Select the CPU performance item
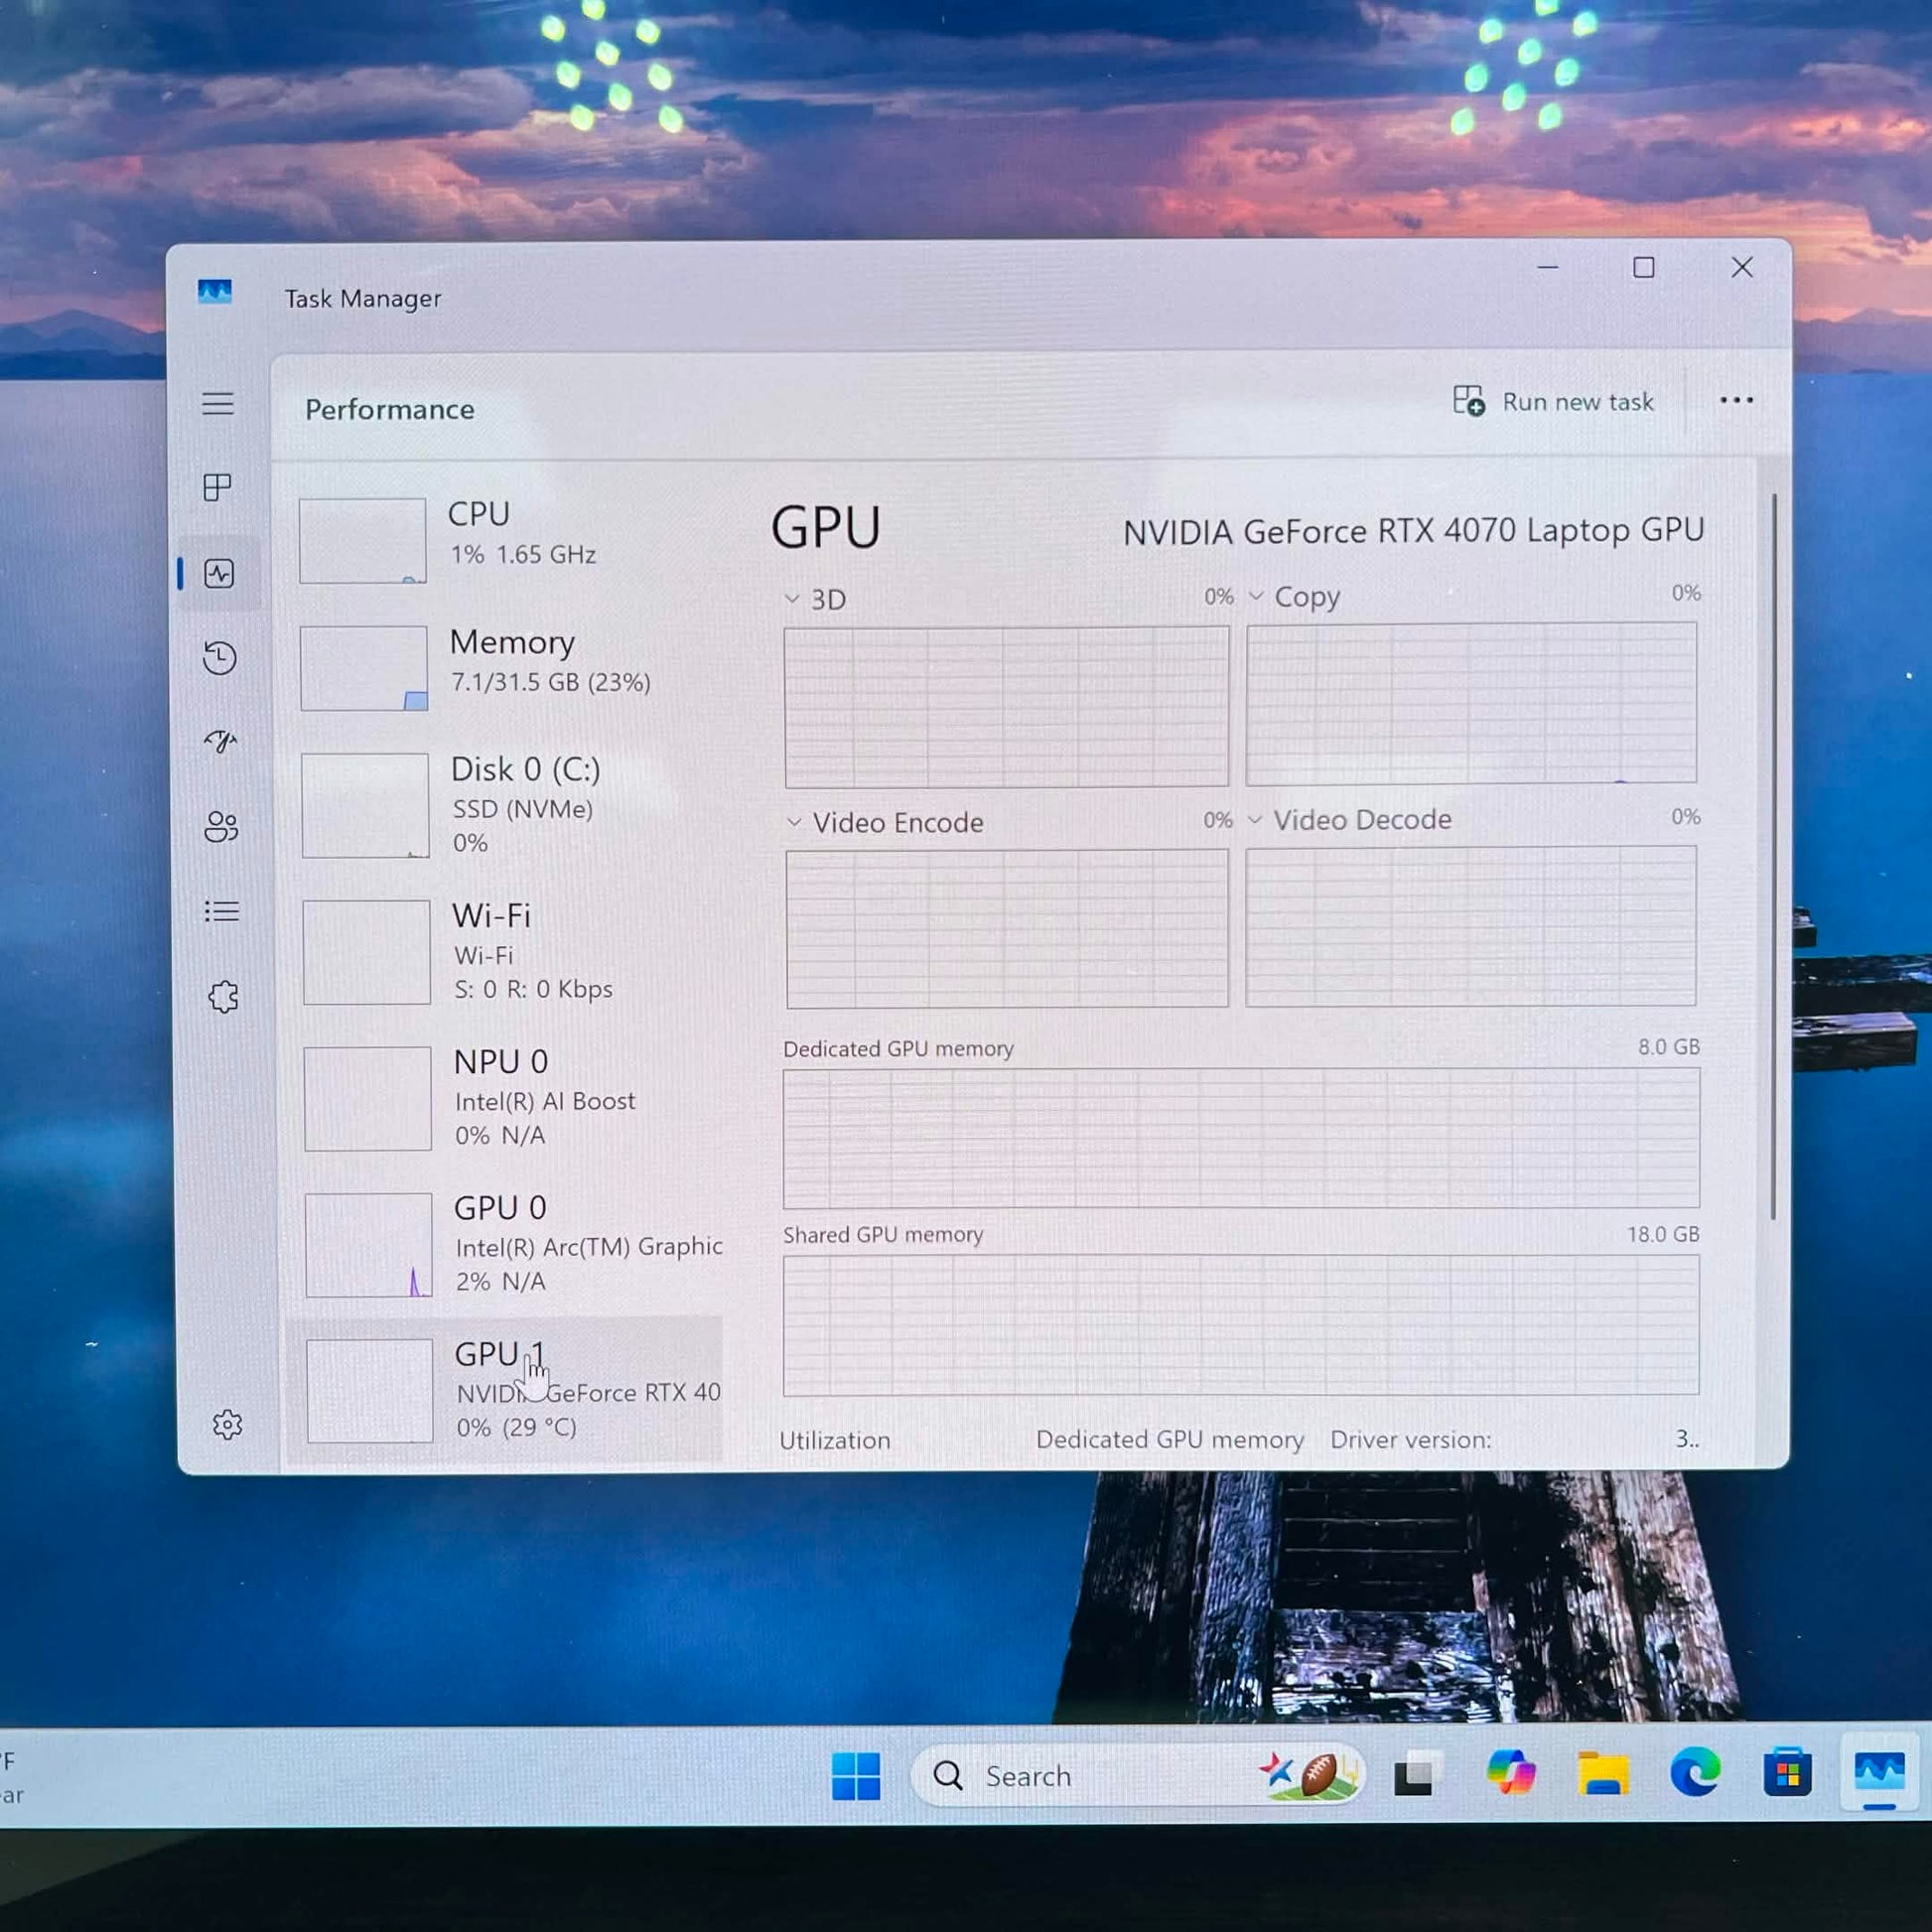This screenshot has height=1932, width=1932. [510, 538]
